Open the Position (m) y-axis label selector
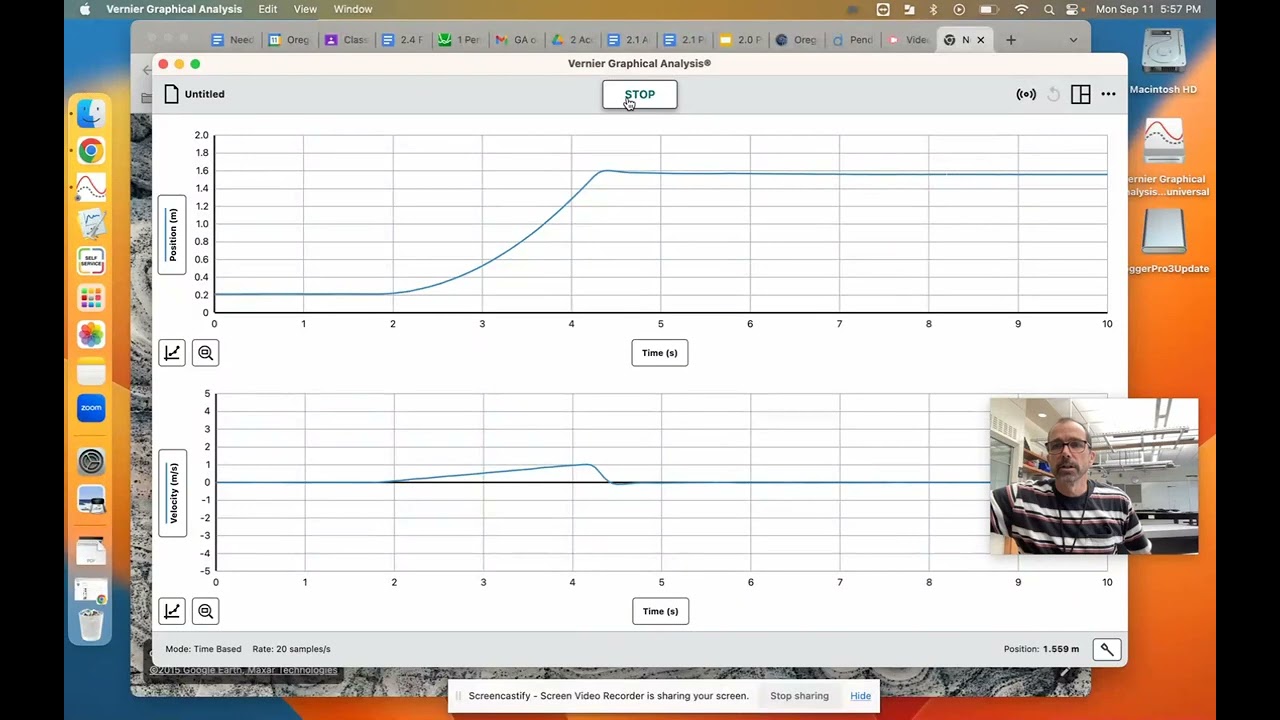Screen dimensions: 1280x720 (x=172, y=236)
